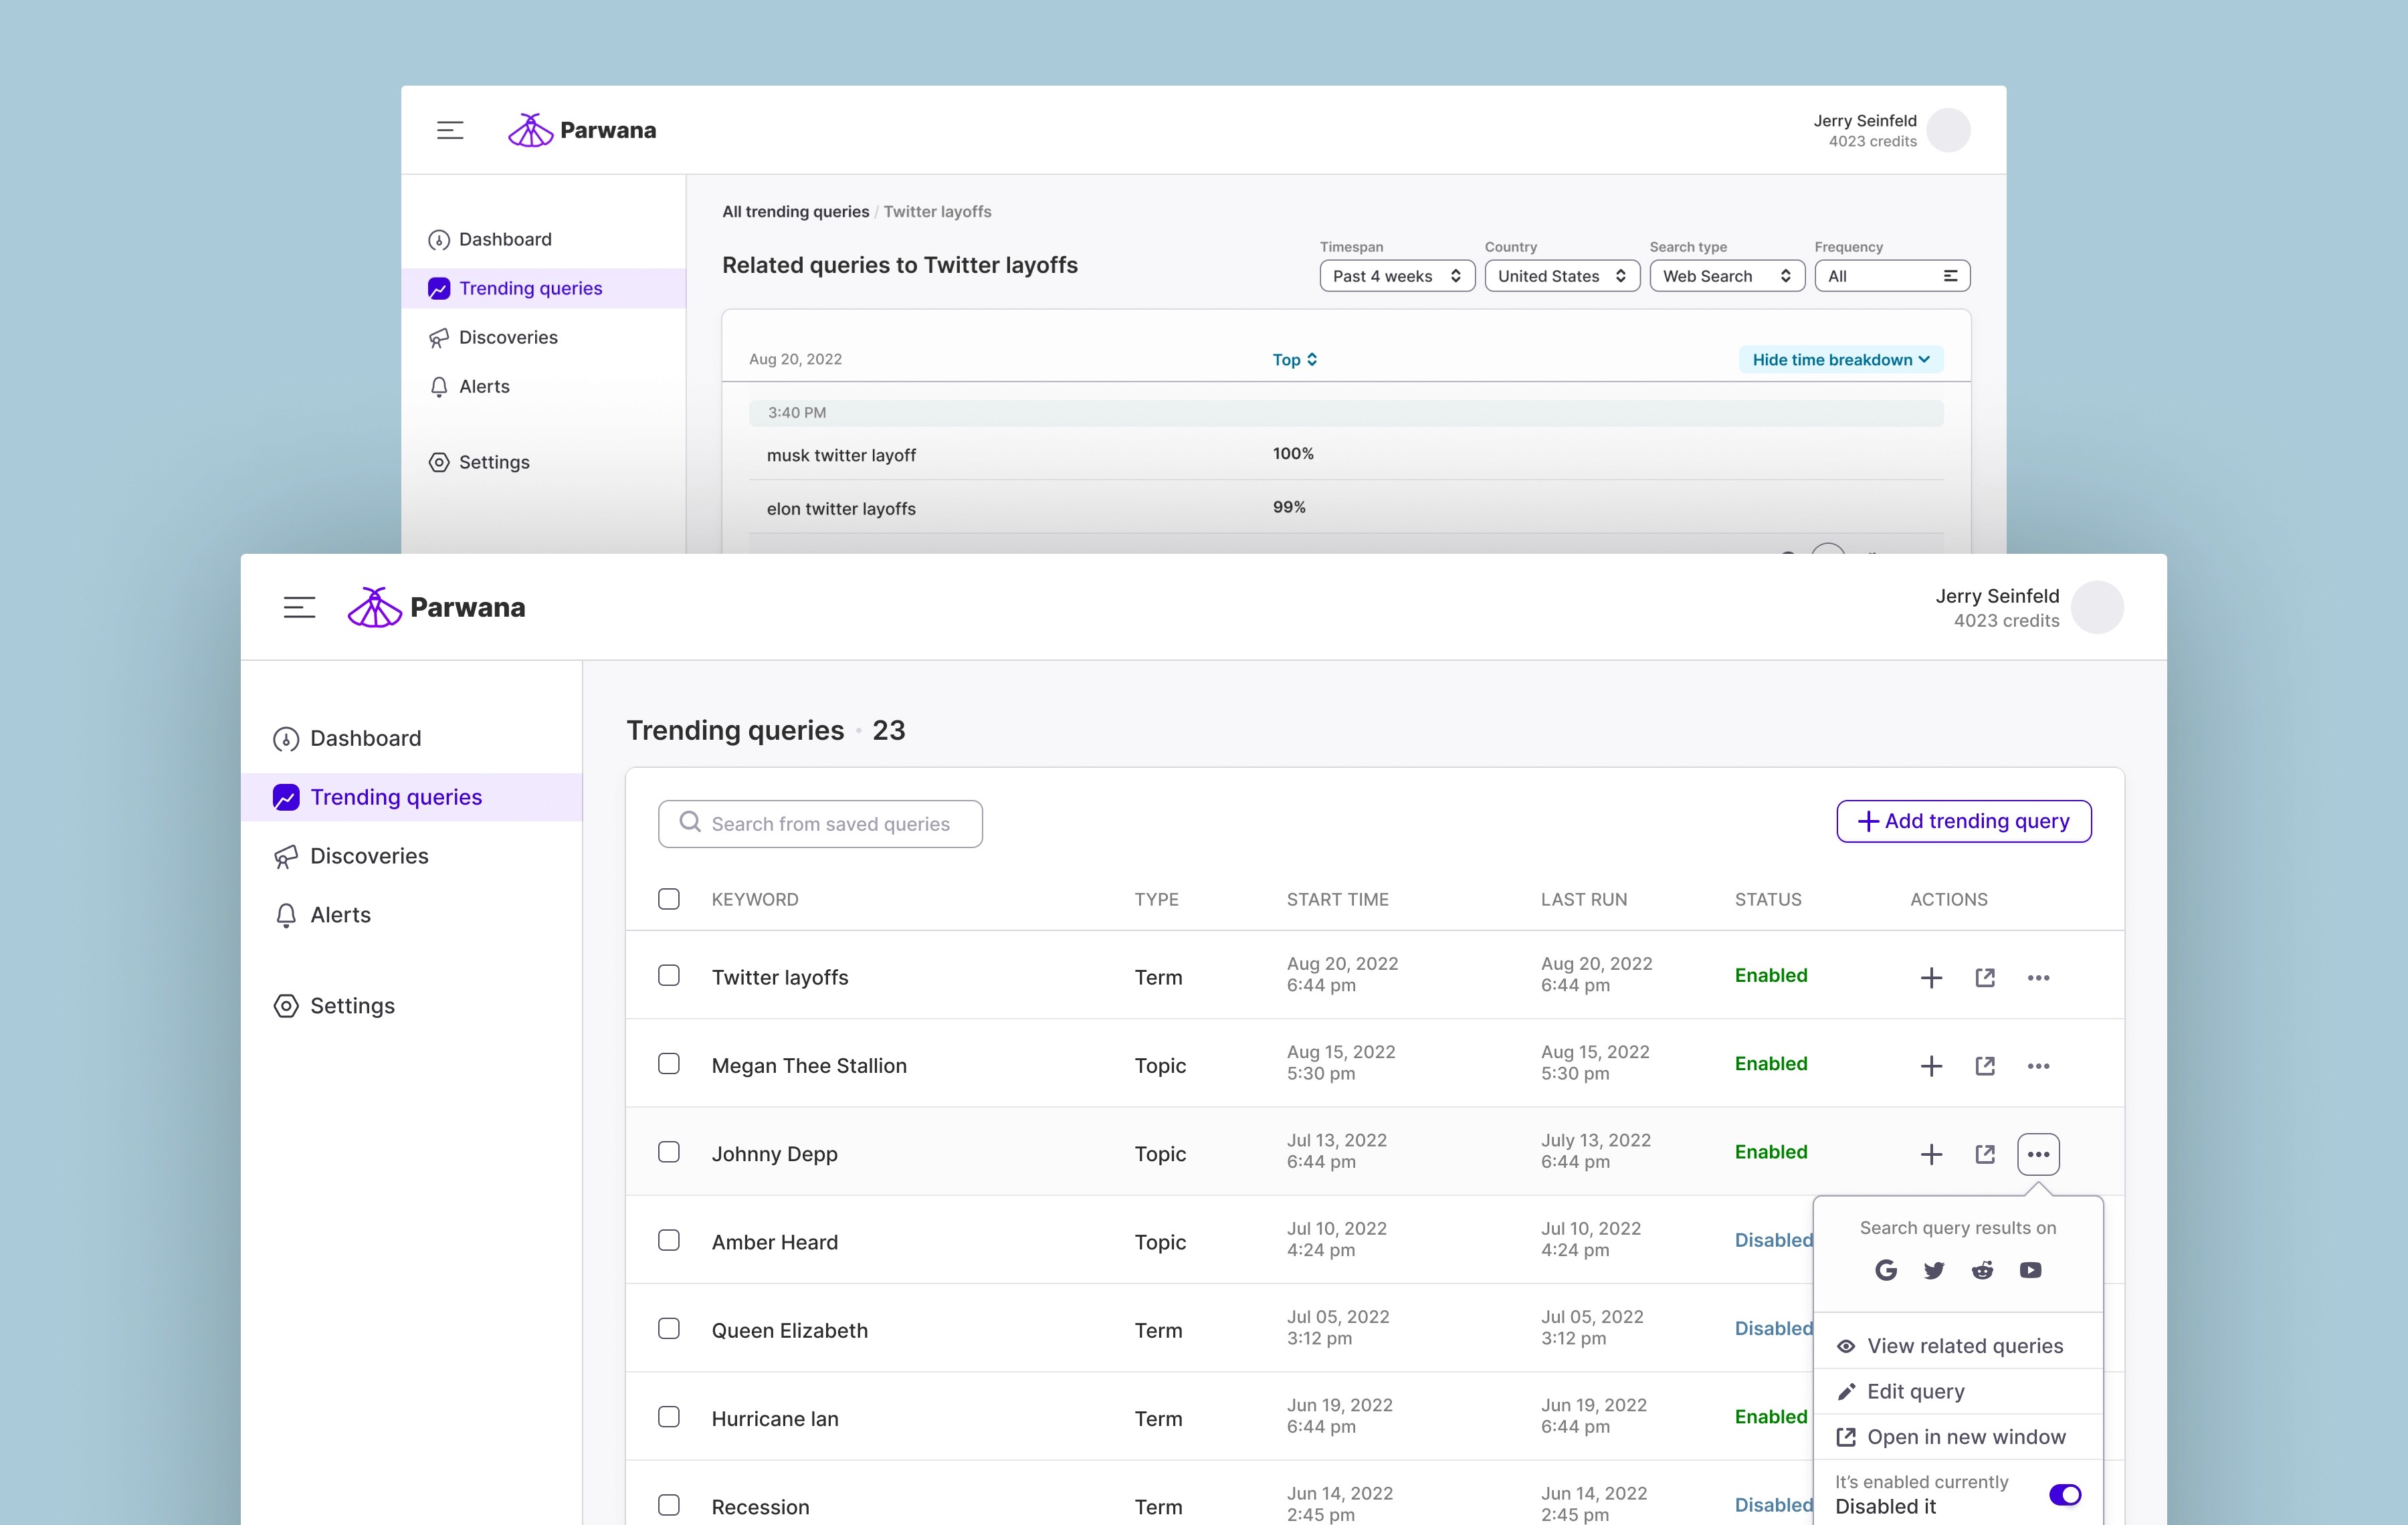Image resolution: width=2408 pixels, height=1525 pixels.
Task: Click the 3:40 PM time header bar
Action: point(1346,413)
